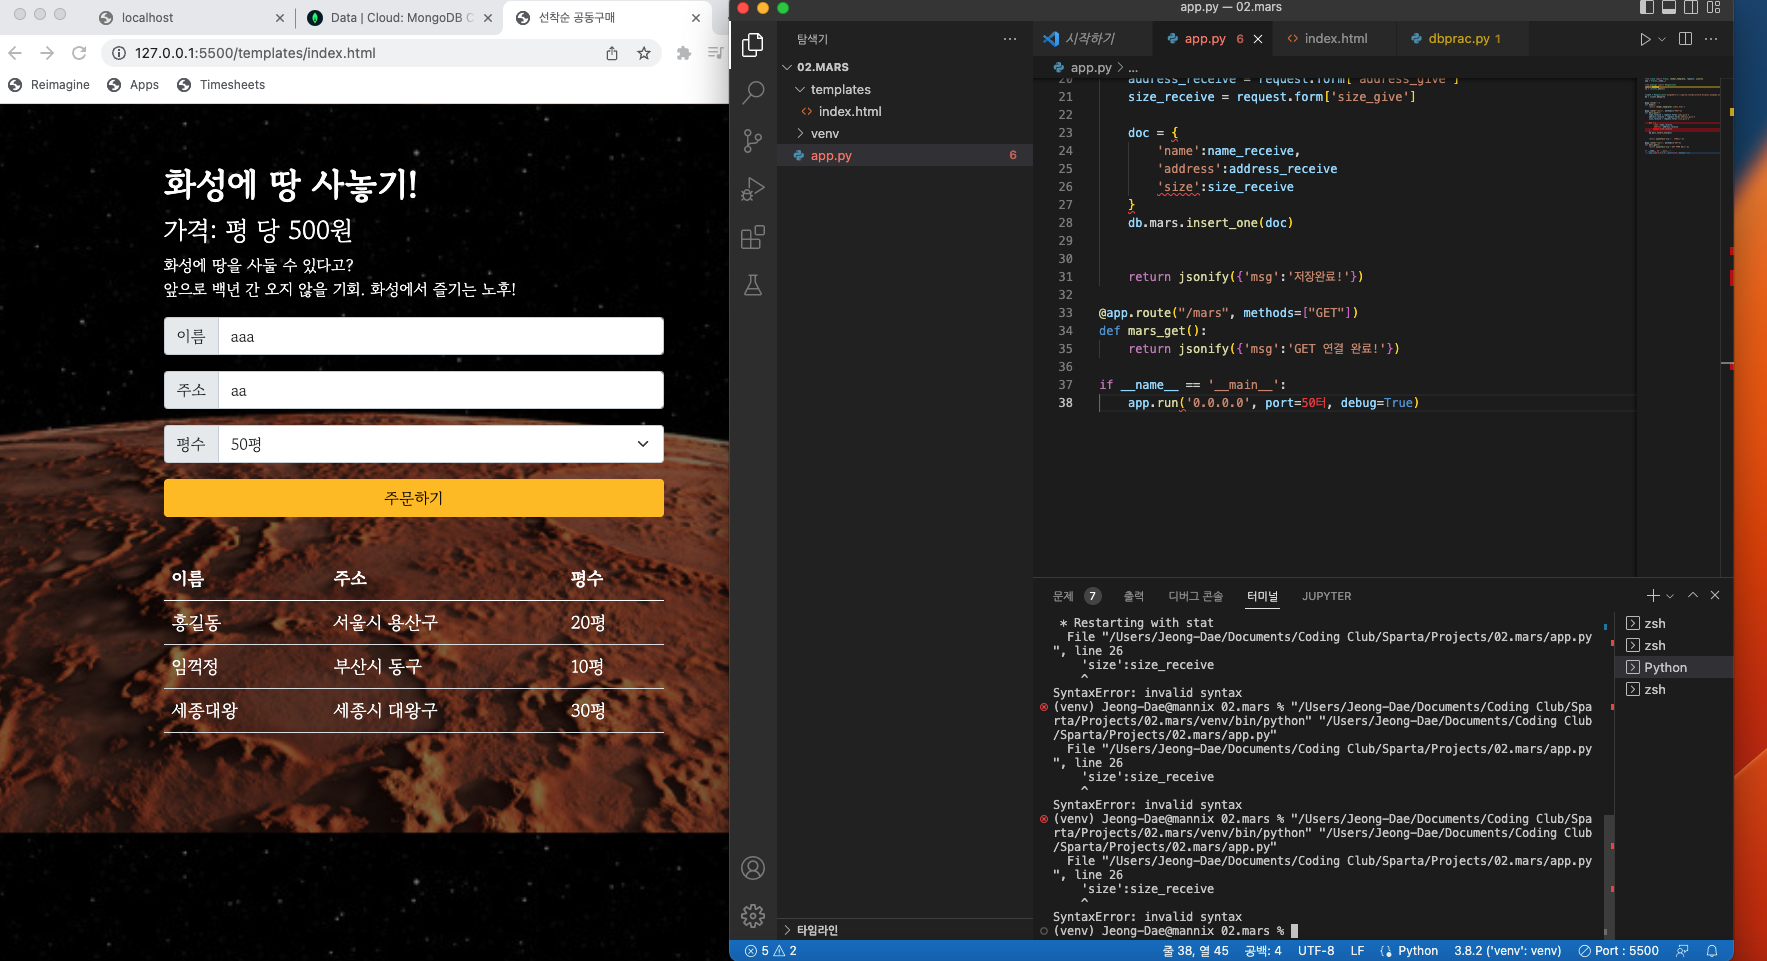
Task: Open the Manage gear menu in VS Code
Action: pyautogui.click(x=753, y=915)
